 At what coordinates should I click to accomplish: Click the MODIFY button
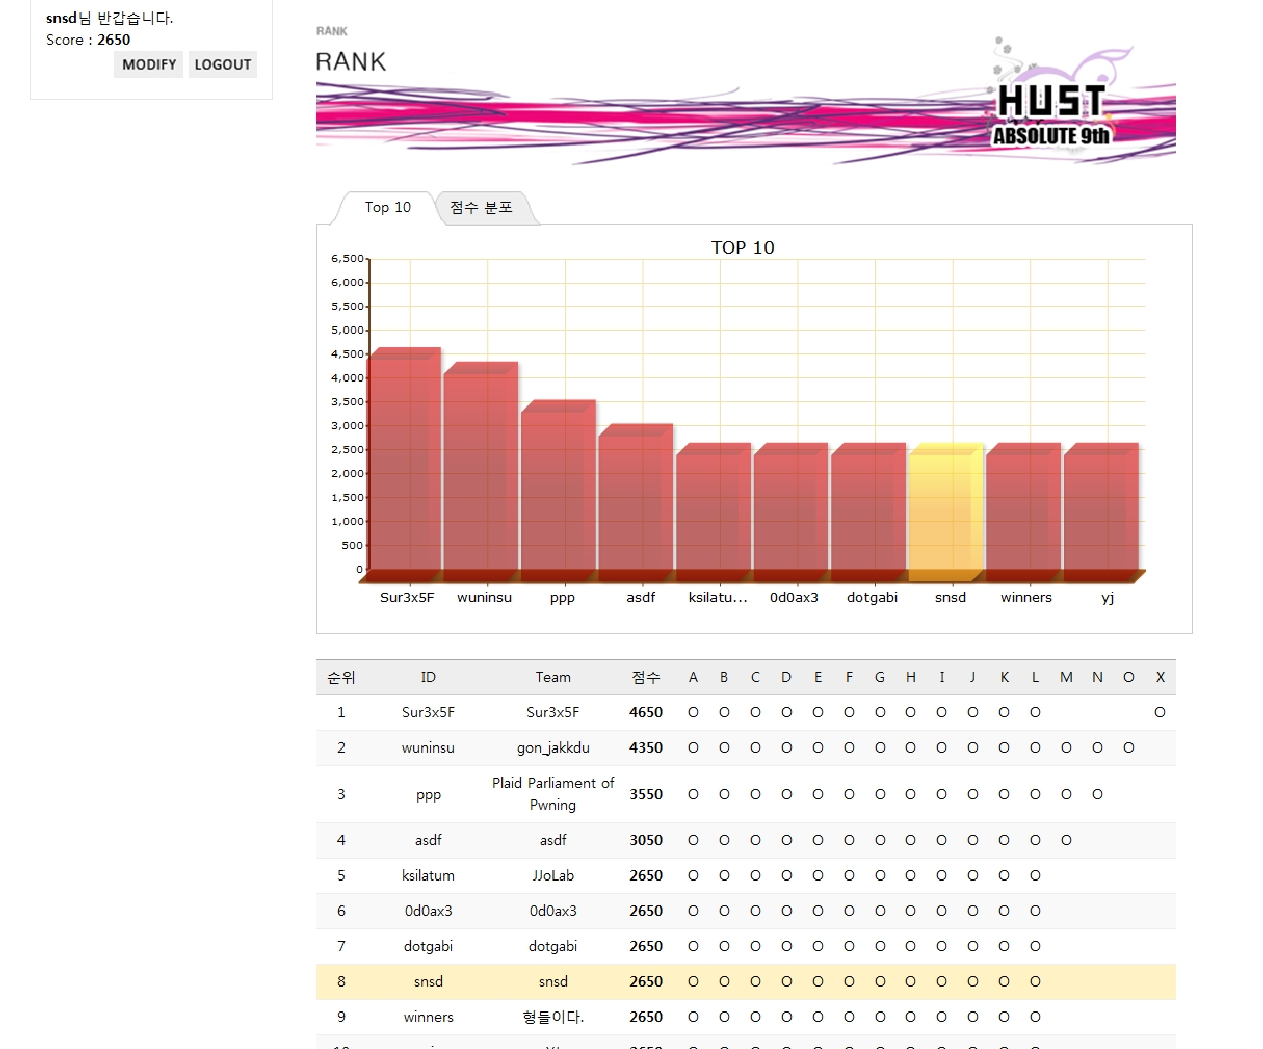(x=148, y=65)
